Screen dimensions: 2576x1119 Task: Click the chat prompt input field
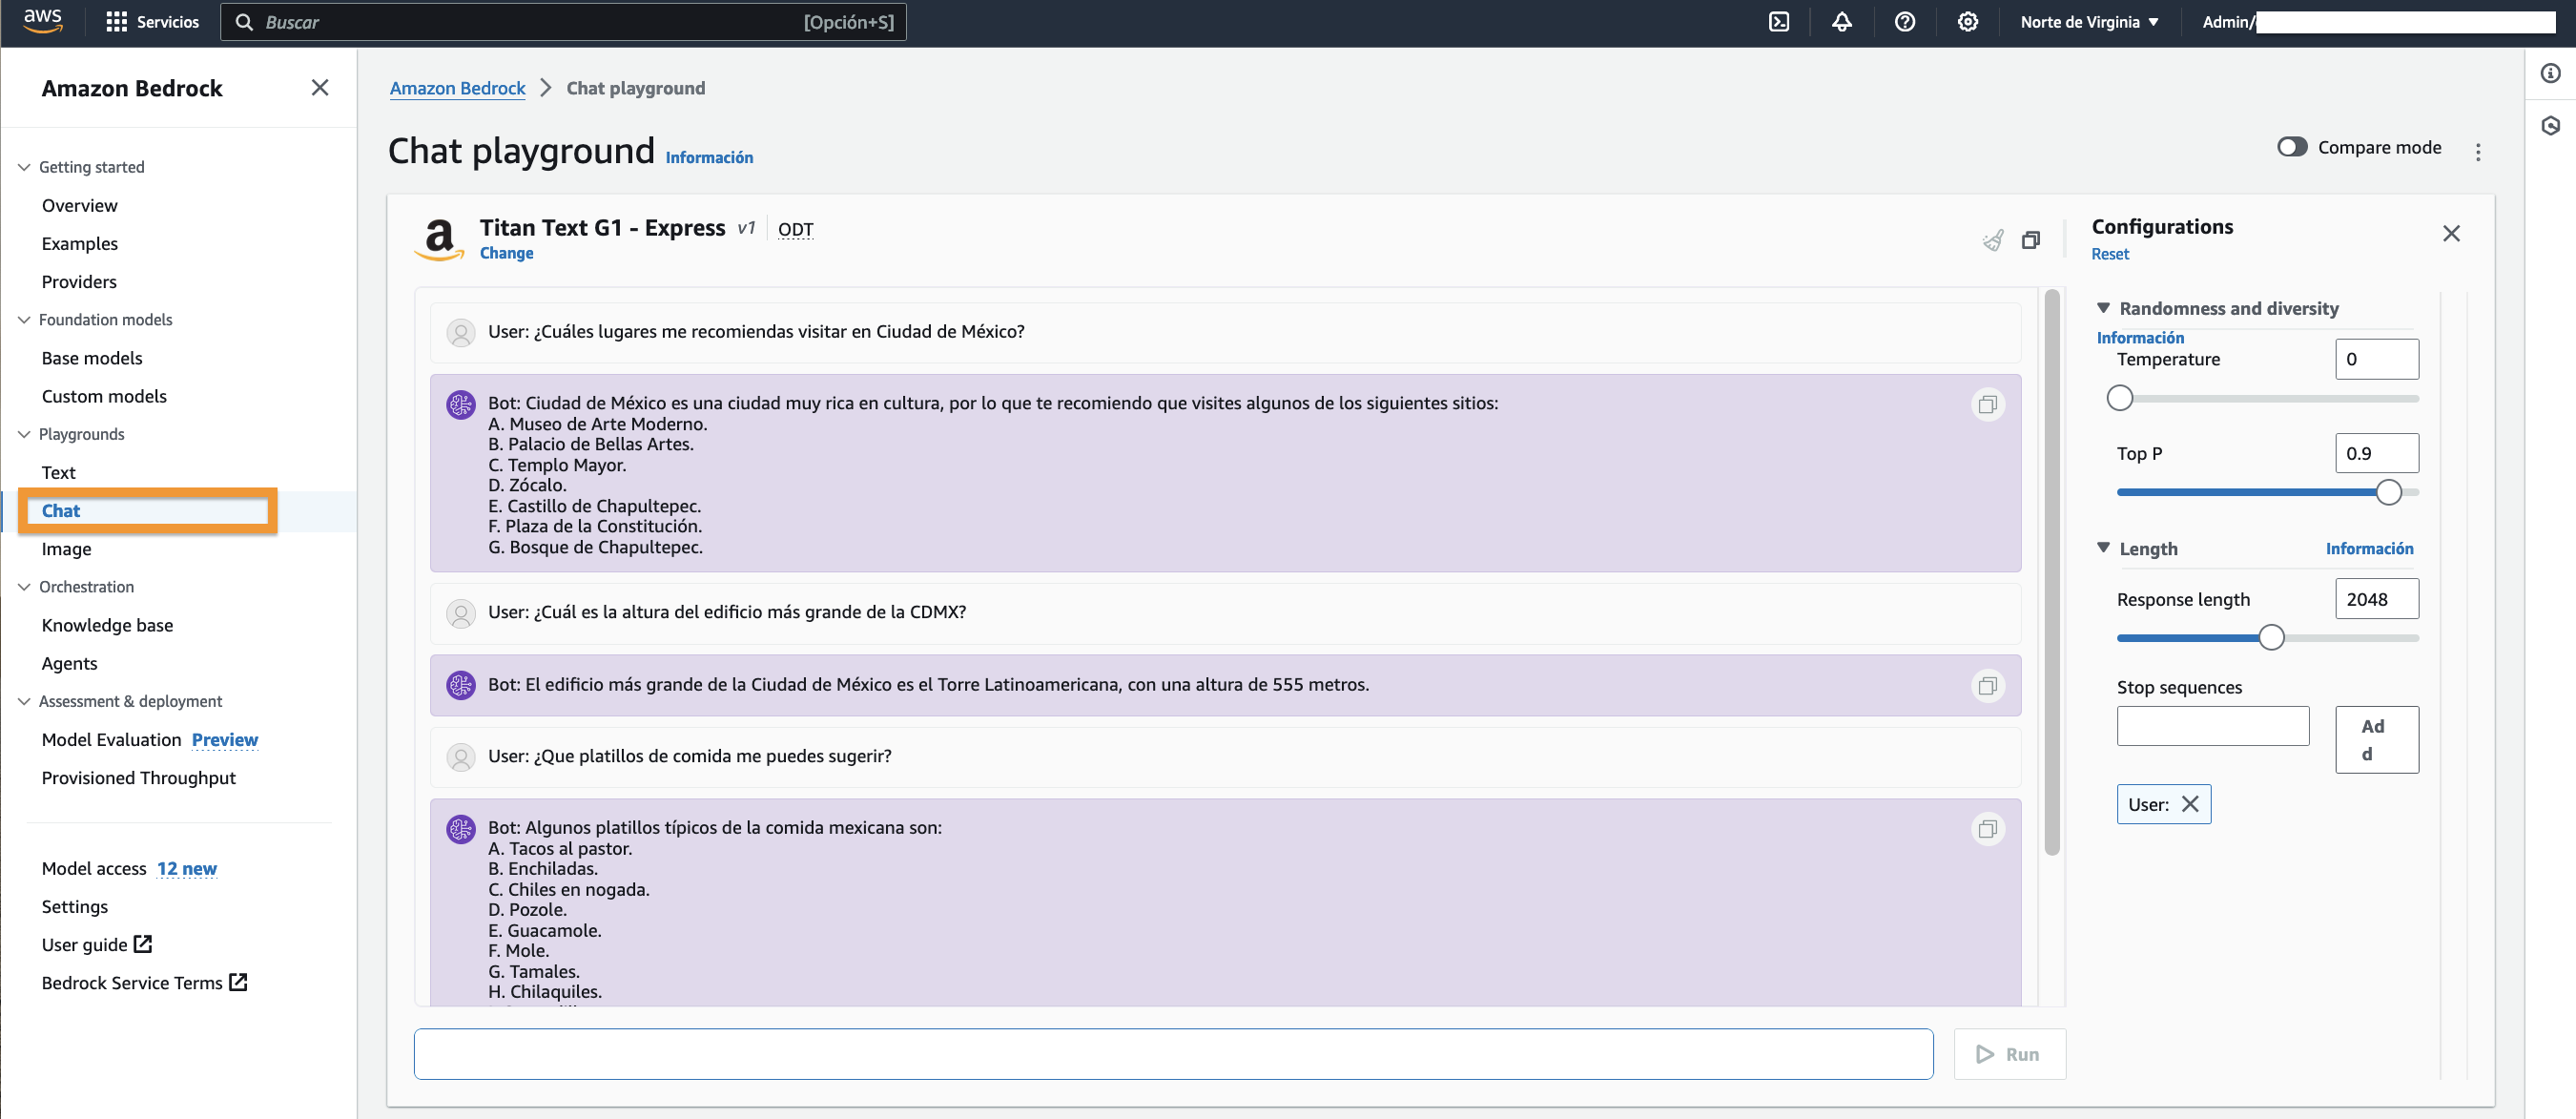click(1172, 1053)
